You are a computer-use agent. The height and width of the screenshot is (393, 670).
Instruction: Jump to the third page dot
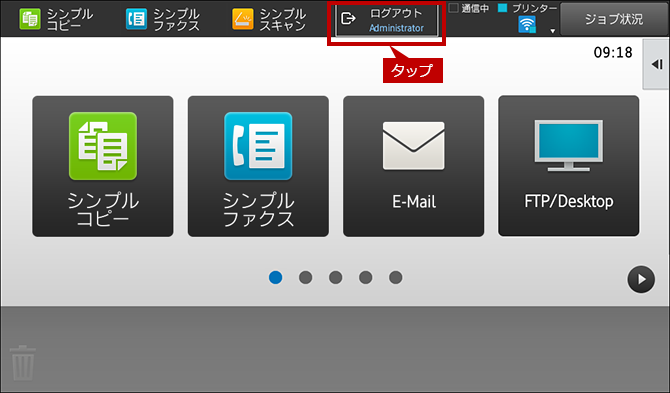coord(335,278)
